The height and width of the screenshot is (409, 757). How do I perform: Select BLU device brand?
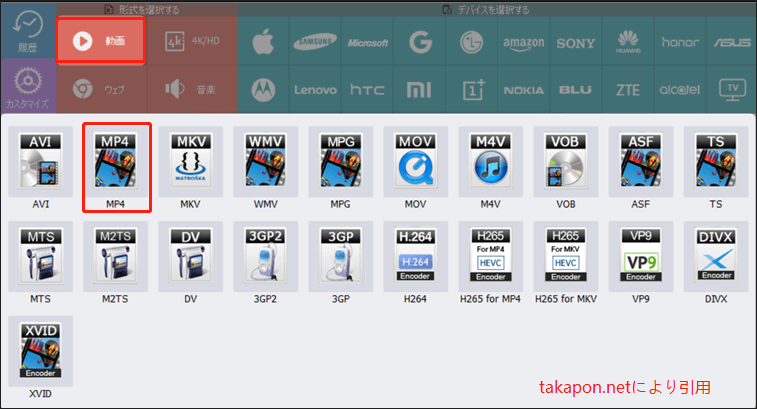click(576, 89)
